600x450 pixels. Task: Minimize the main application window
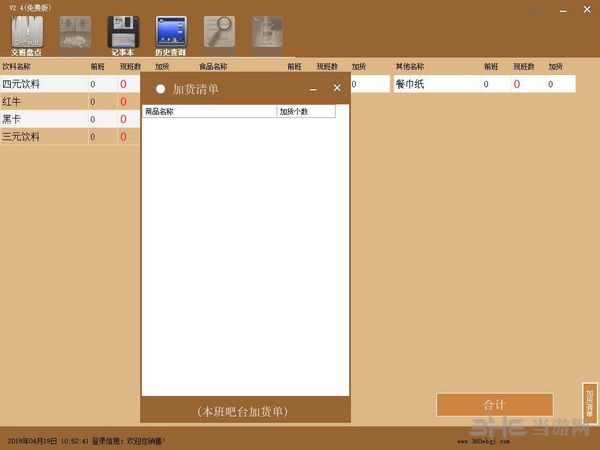pos(563,11)
